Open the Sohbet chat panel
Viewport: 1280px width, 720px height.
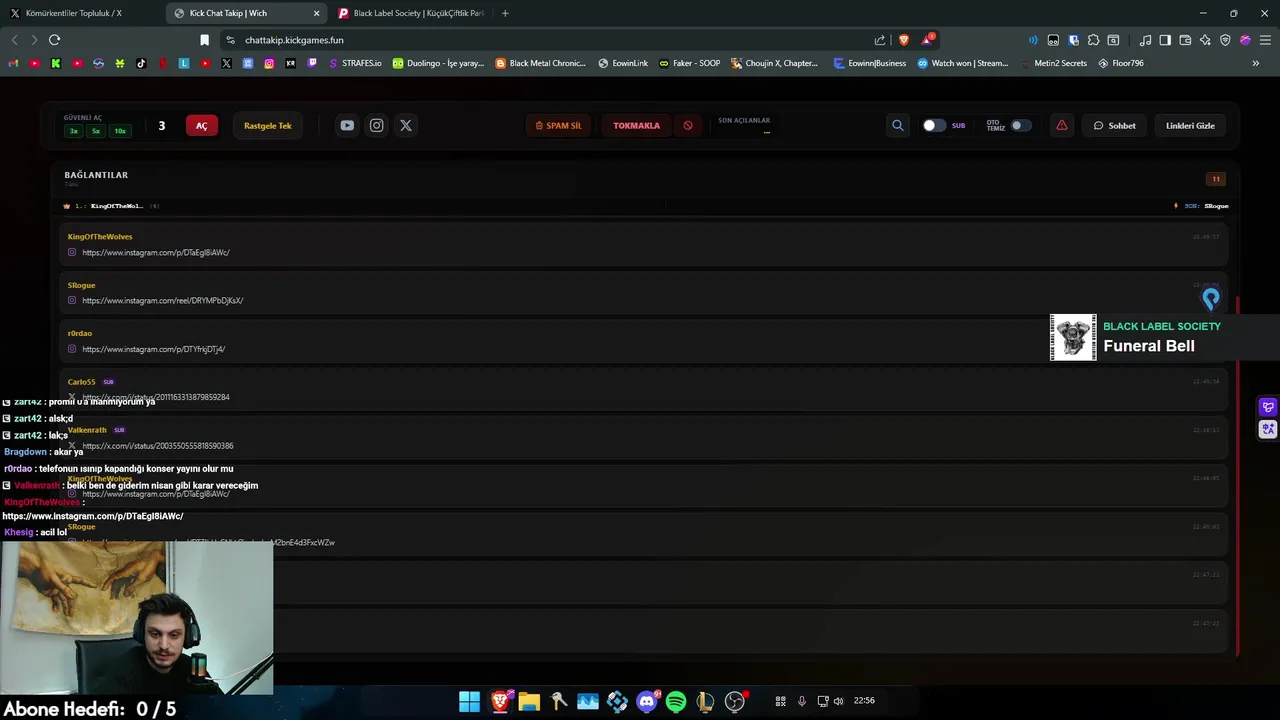[1115, 126]
